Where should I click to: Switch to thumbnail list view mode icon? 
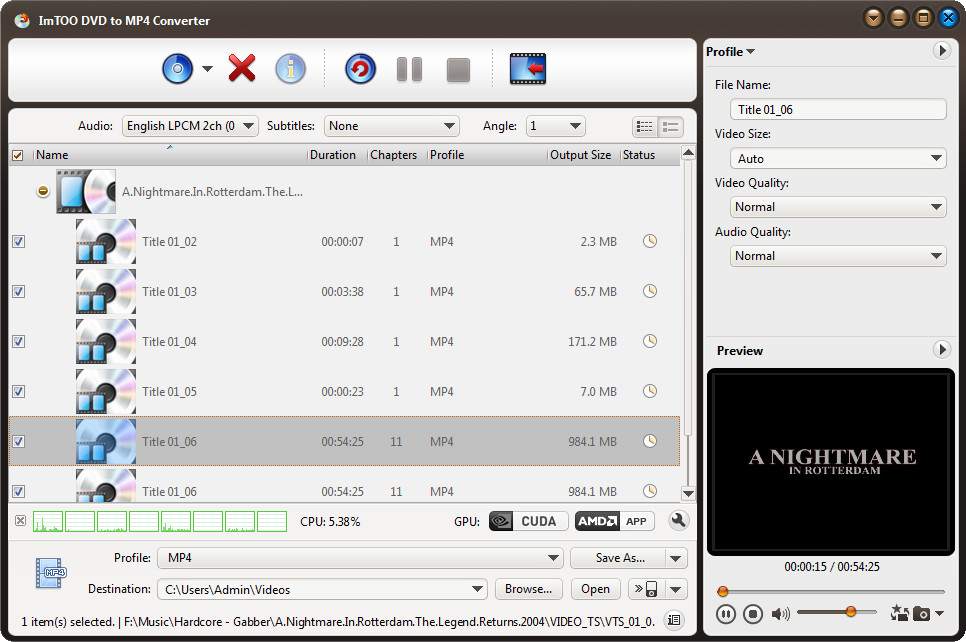point(670,127)
